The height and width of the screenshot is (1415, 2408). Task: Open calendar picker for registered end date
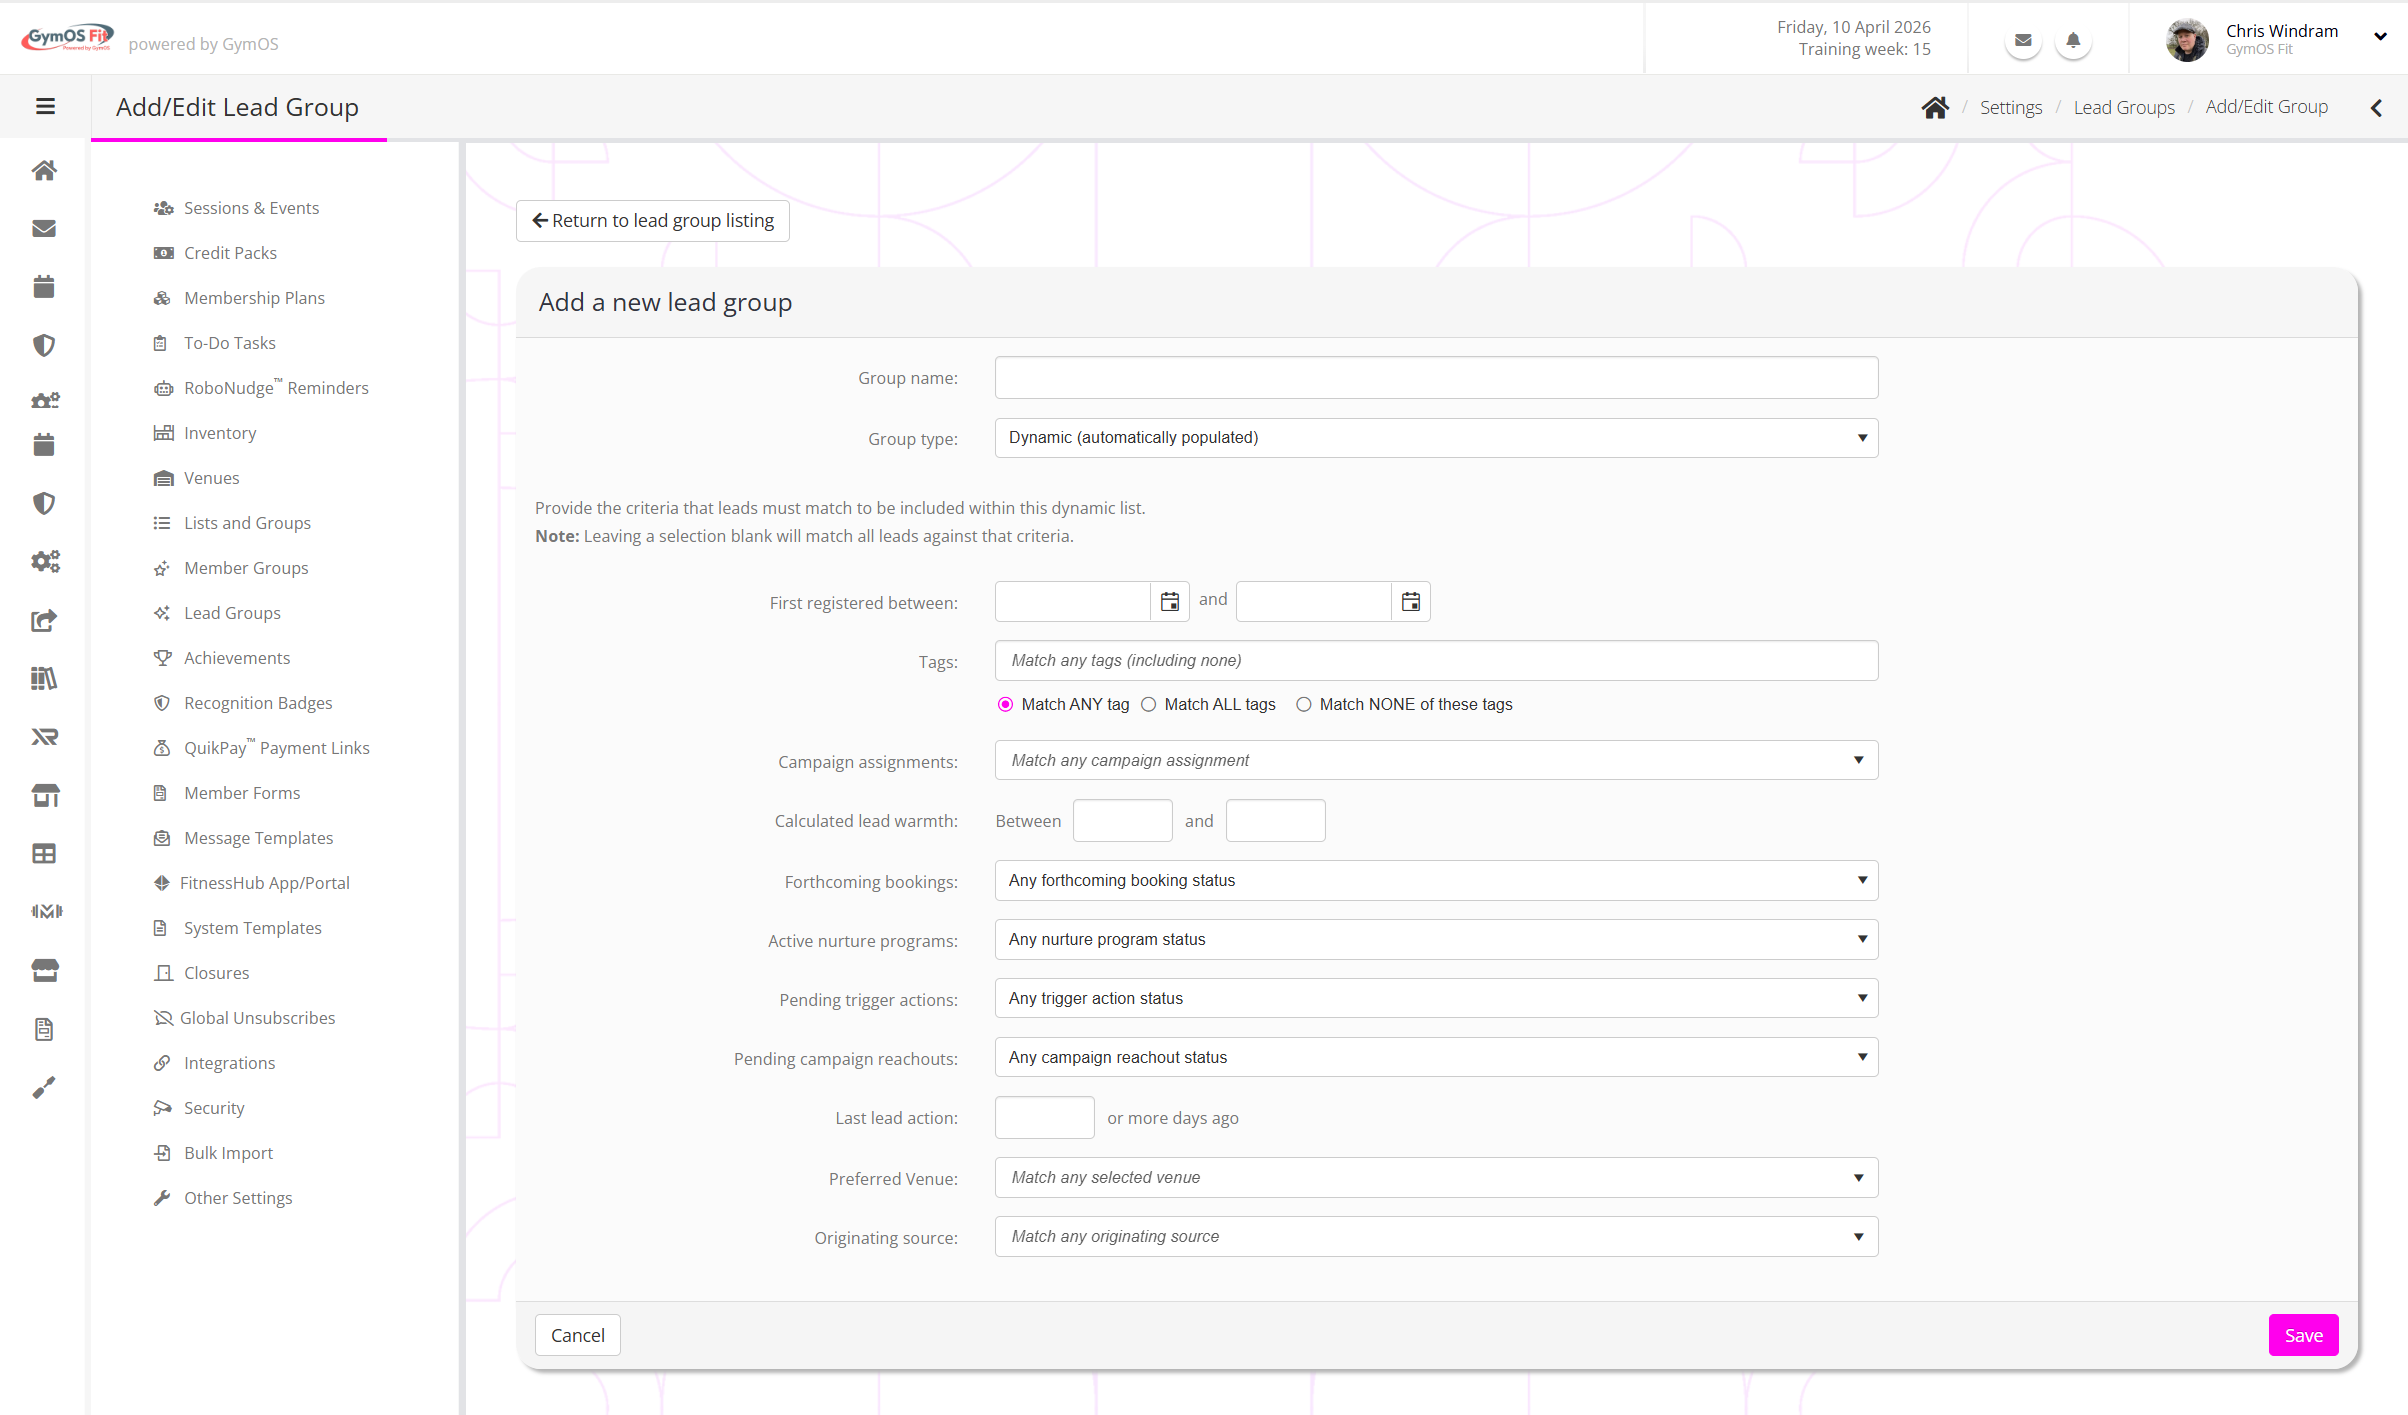click(x=1410, y=602)
